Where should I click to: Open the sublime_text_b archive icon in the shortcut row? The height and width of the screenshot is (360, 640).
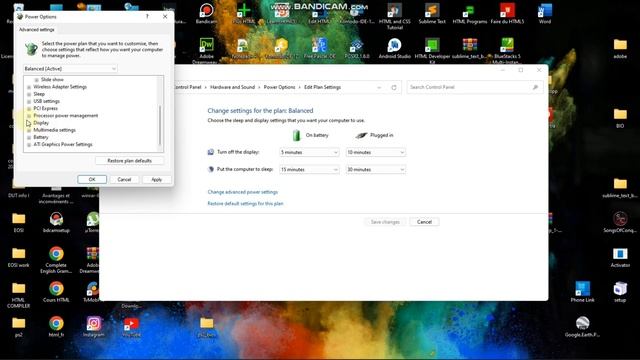(469, 48)
